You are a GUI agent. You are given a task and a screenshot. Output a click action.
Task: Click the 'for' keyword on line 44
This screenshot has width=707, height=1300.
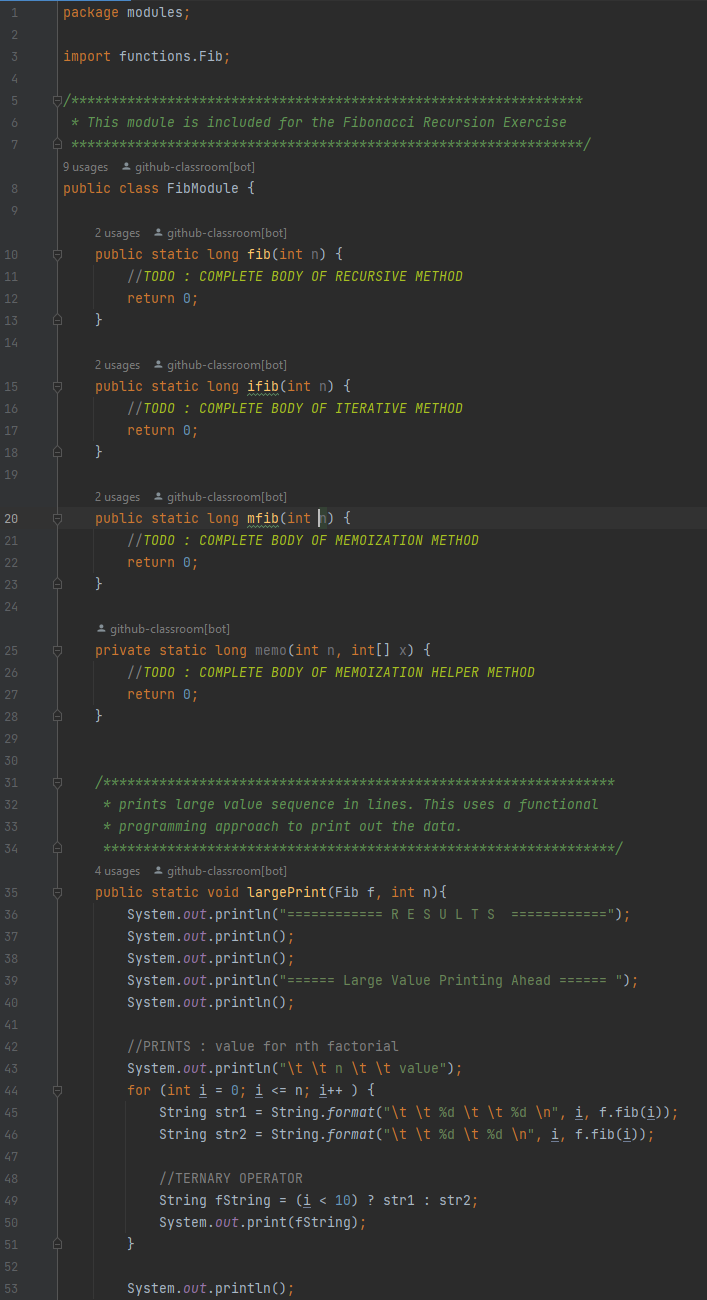(139, 1090)
